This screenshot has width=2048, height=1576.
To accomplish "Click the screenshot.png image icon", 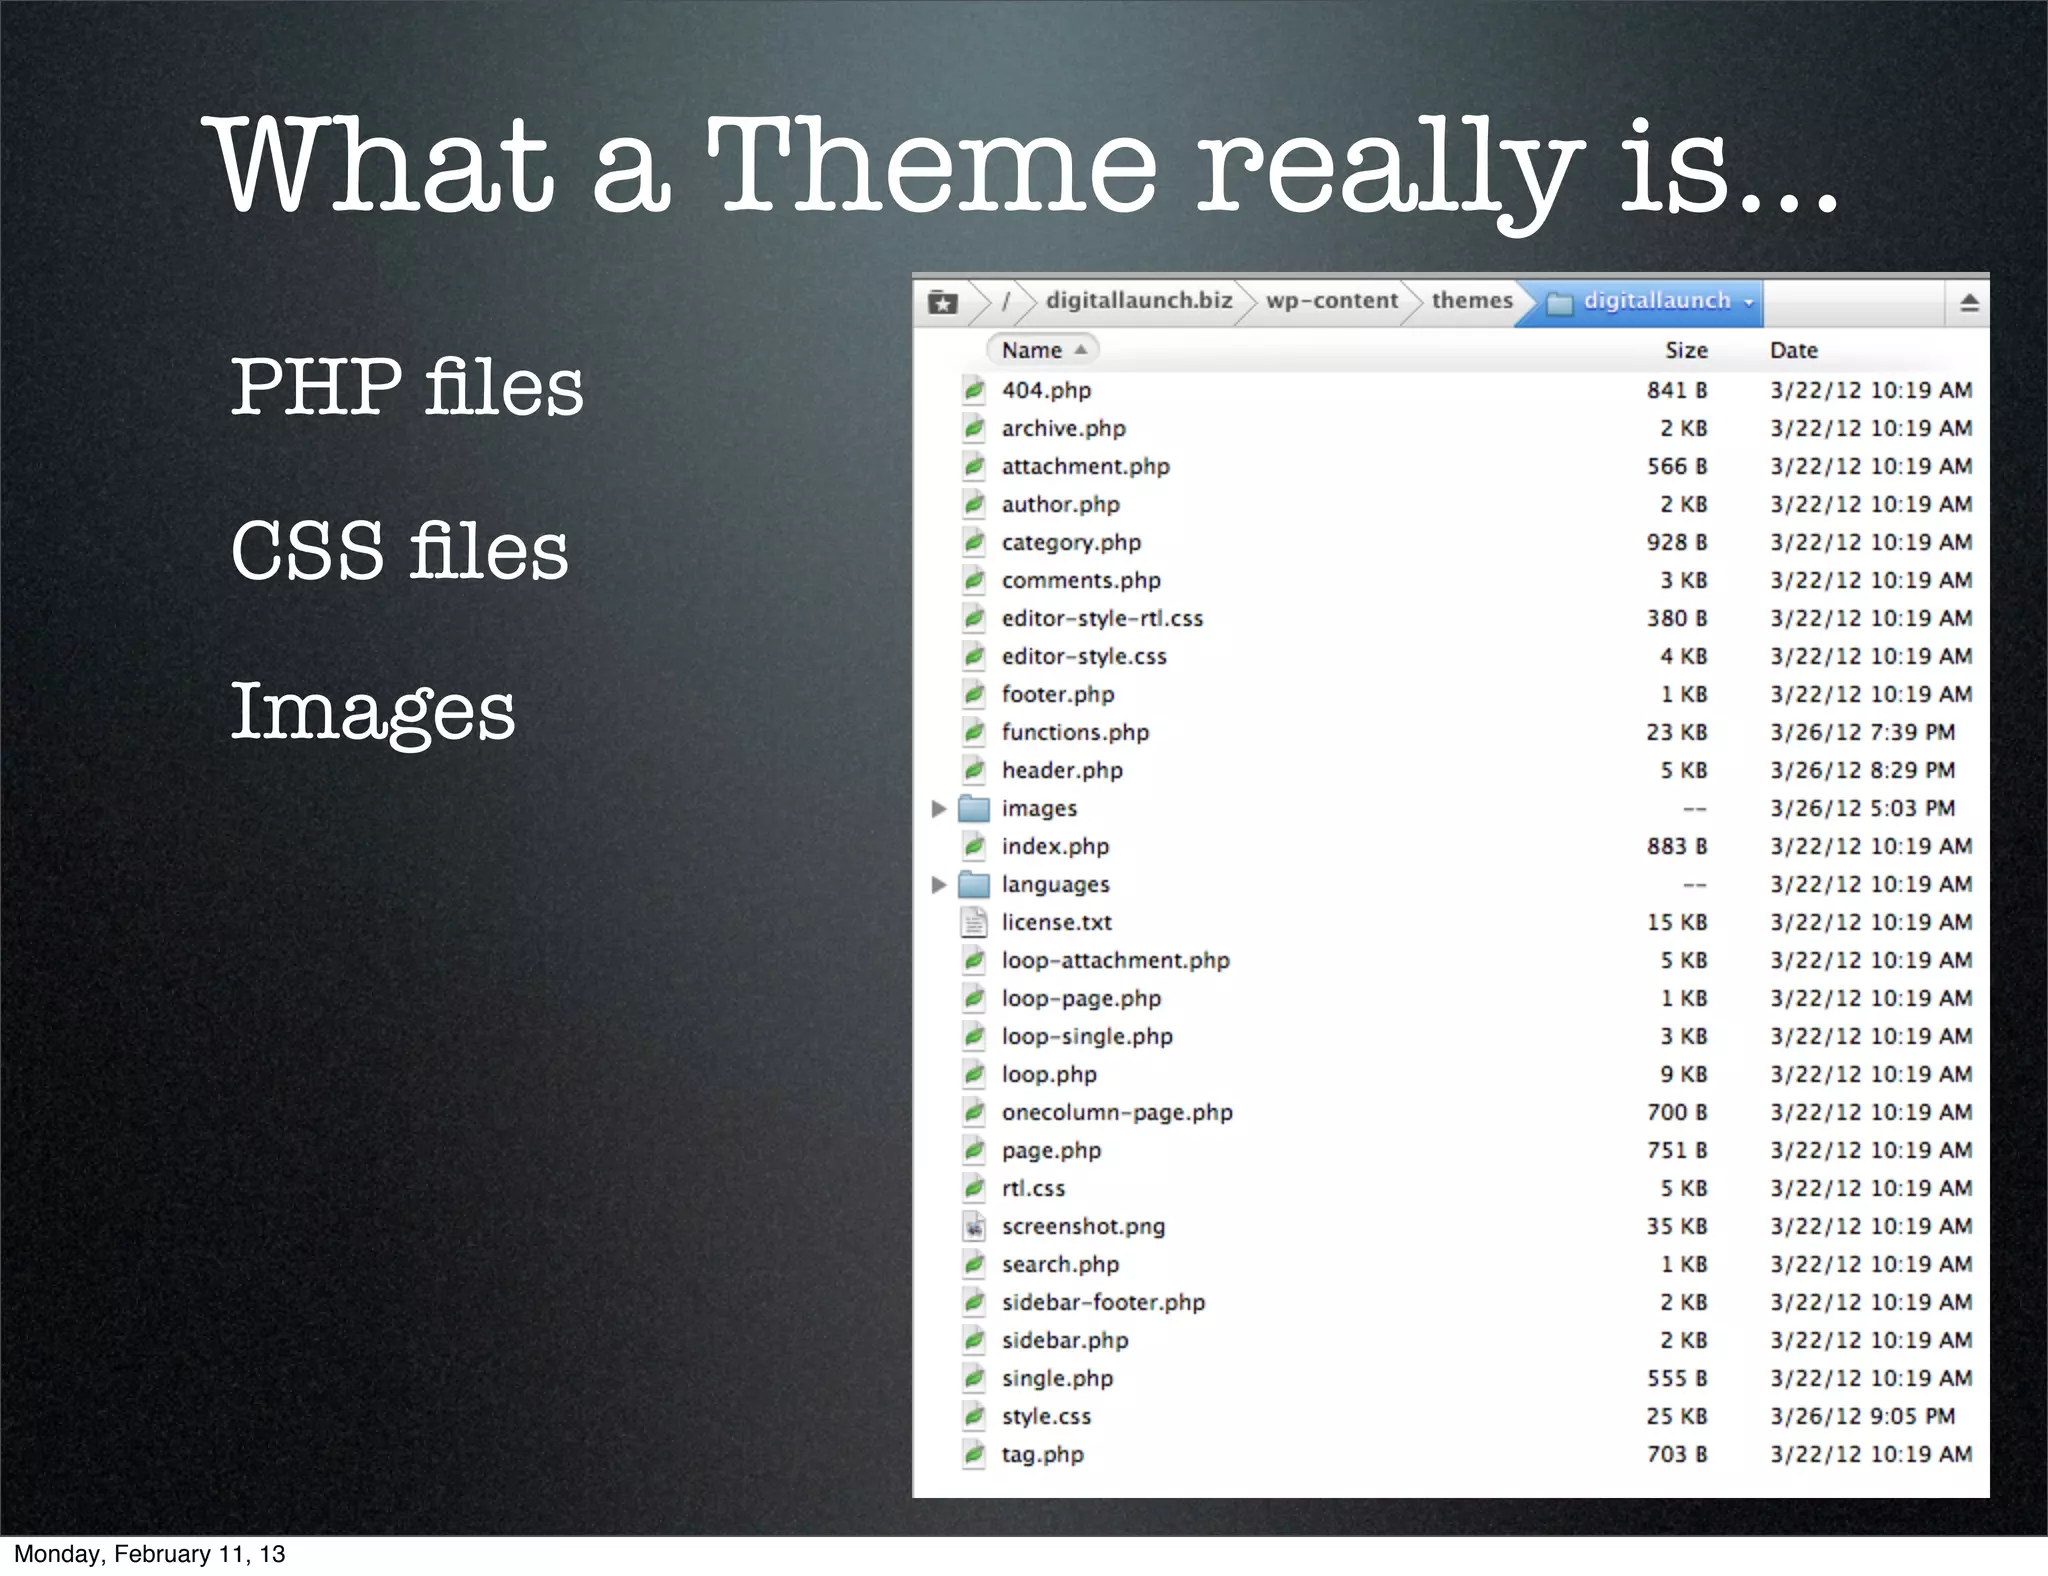I will 973,1226.
